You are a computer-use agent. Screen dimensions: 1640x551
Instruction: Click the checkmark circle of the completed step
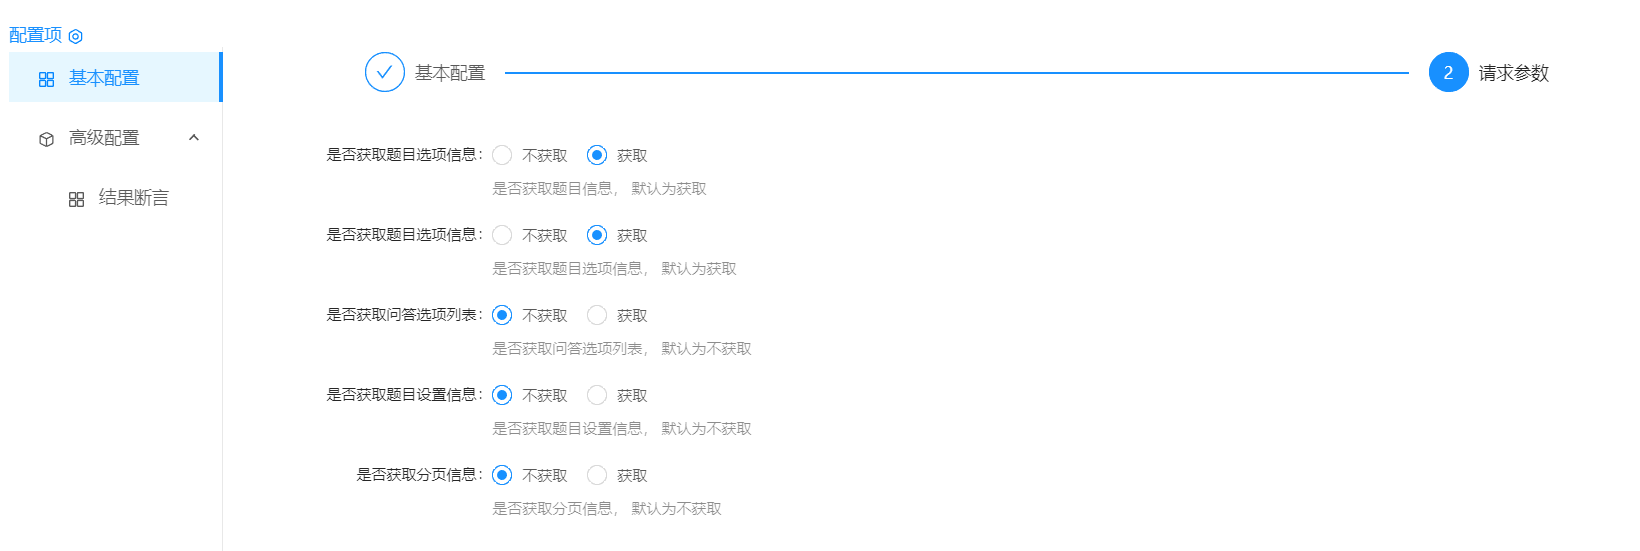pos(385,72)
